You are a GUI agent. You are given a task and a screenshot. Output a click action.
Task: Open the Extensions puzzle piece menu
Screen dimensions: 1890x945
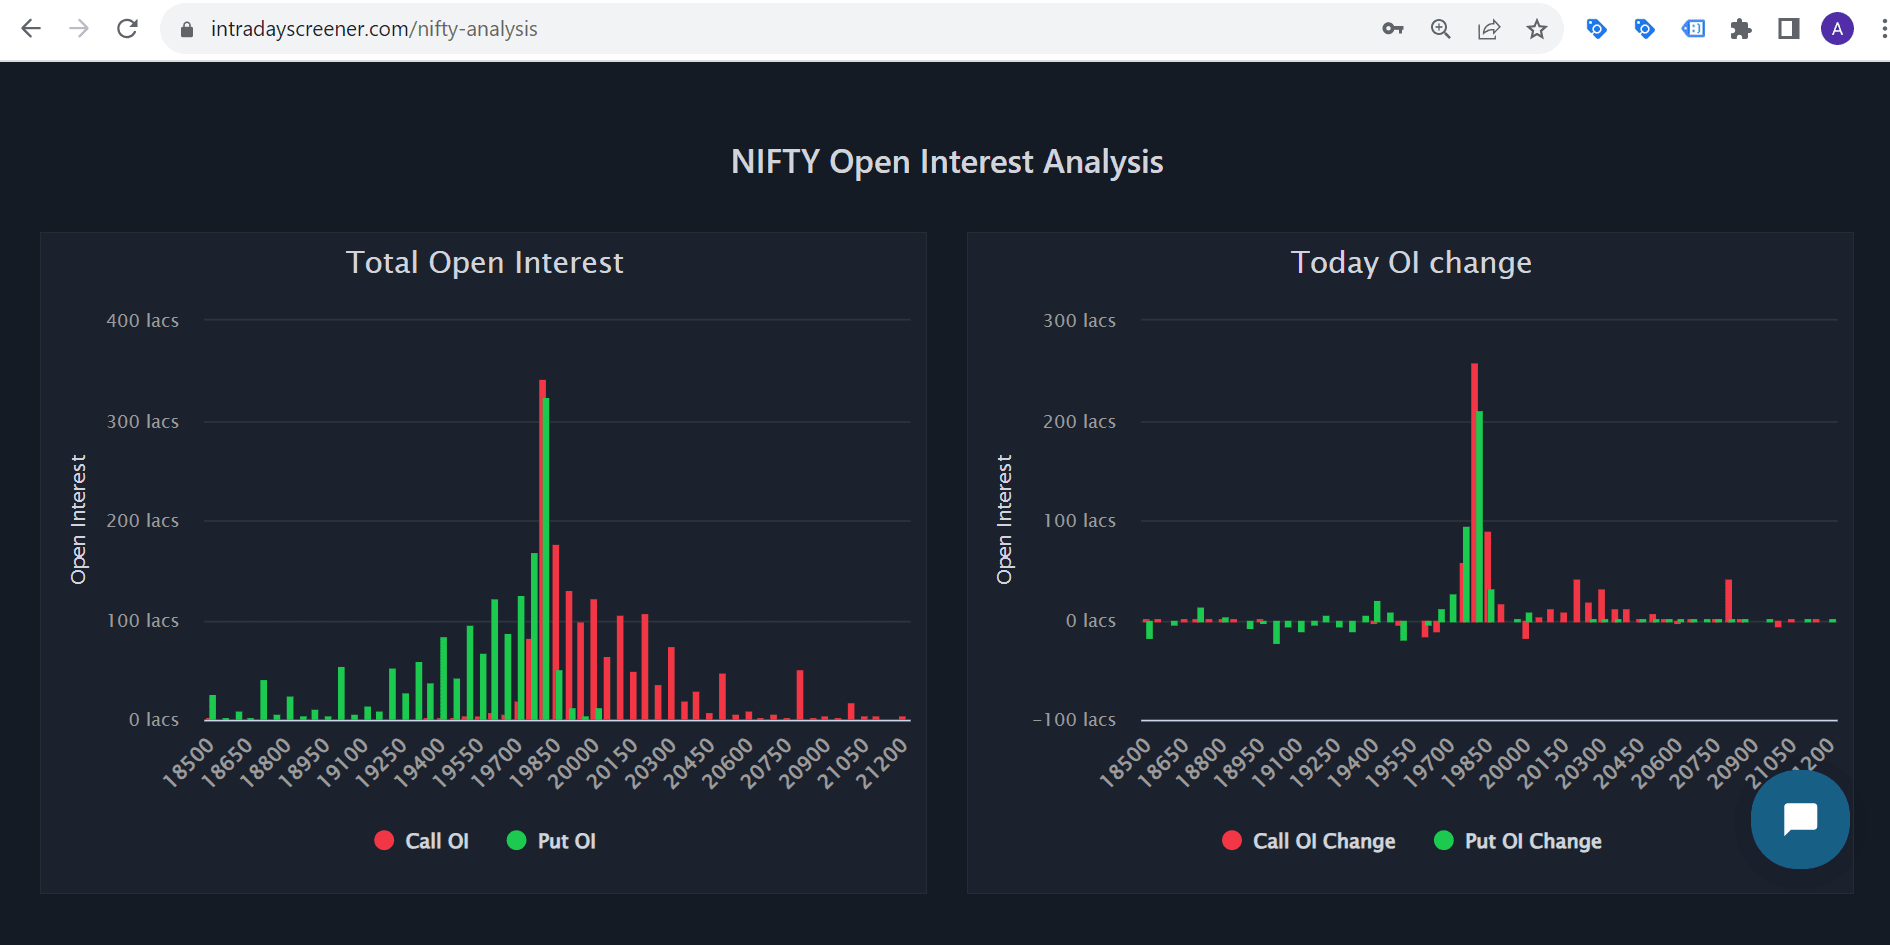(1741, 29)
